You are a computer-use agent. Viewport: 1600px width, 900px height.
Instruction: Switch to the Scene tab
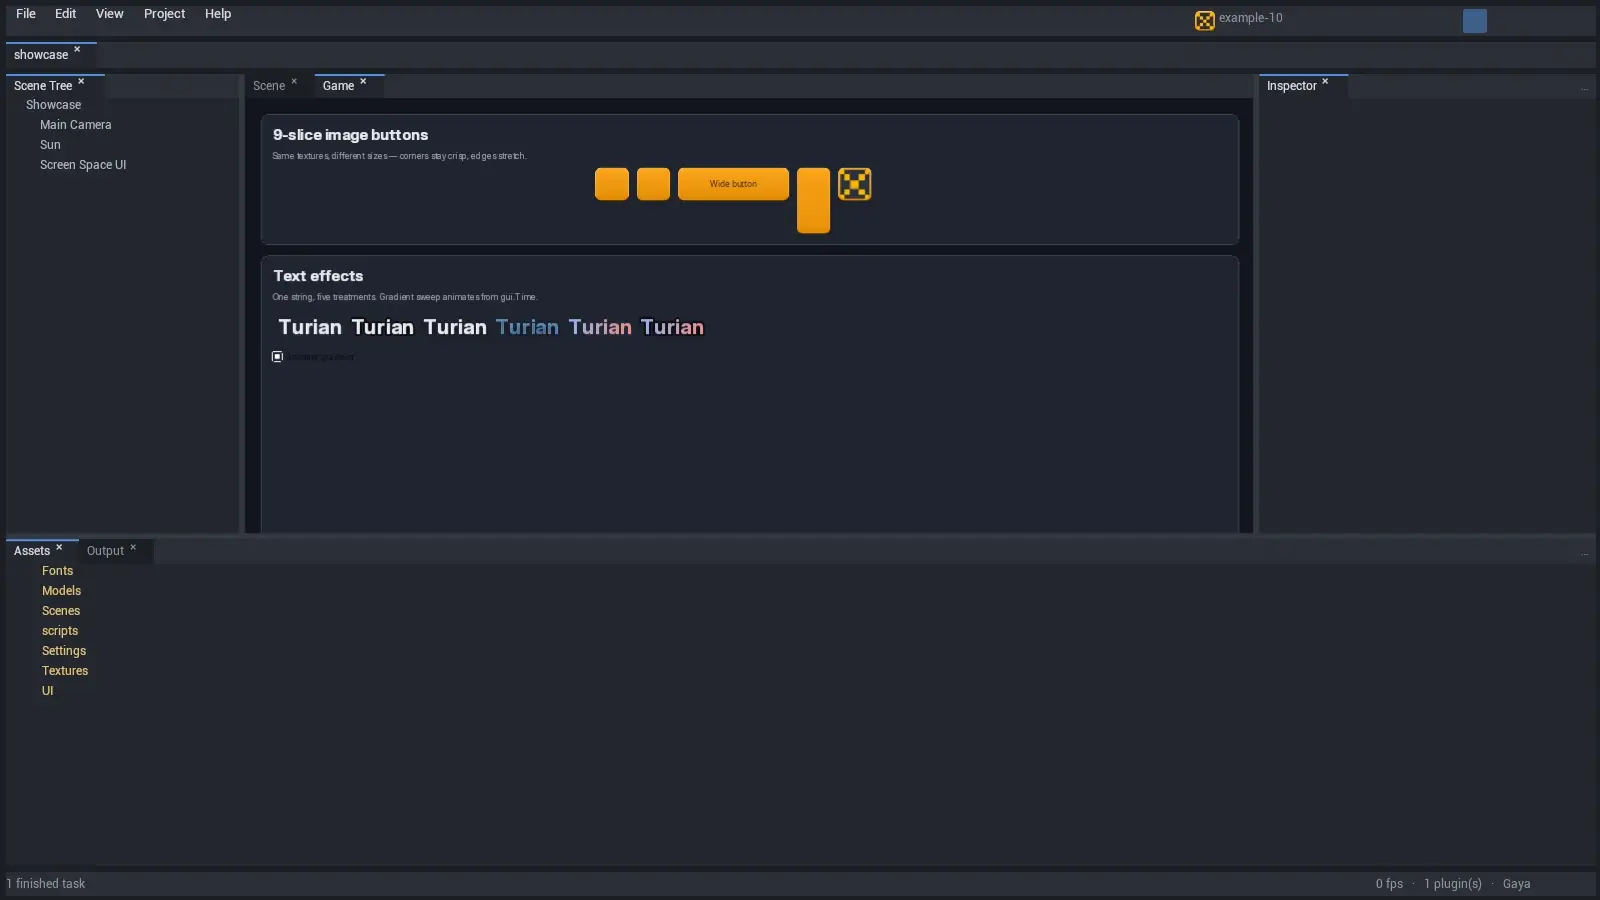click(x=269, y=86)
